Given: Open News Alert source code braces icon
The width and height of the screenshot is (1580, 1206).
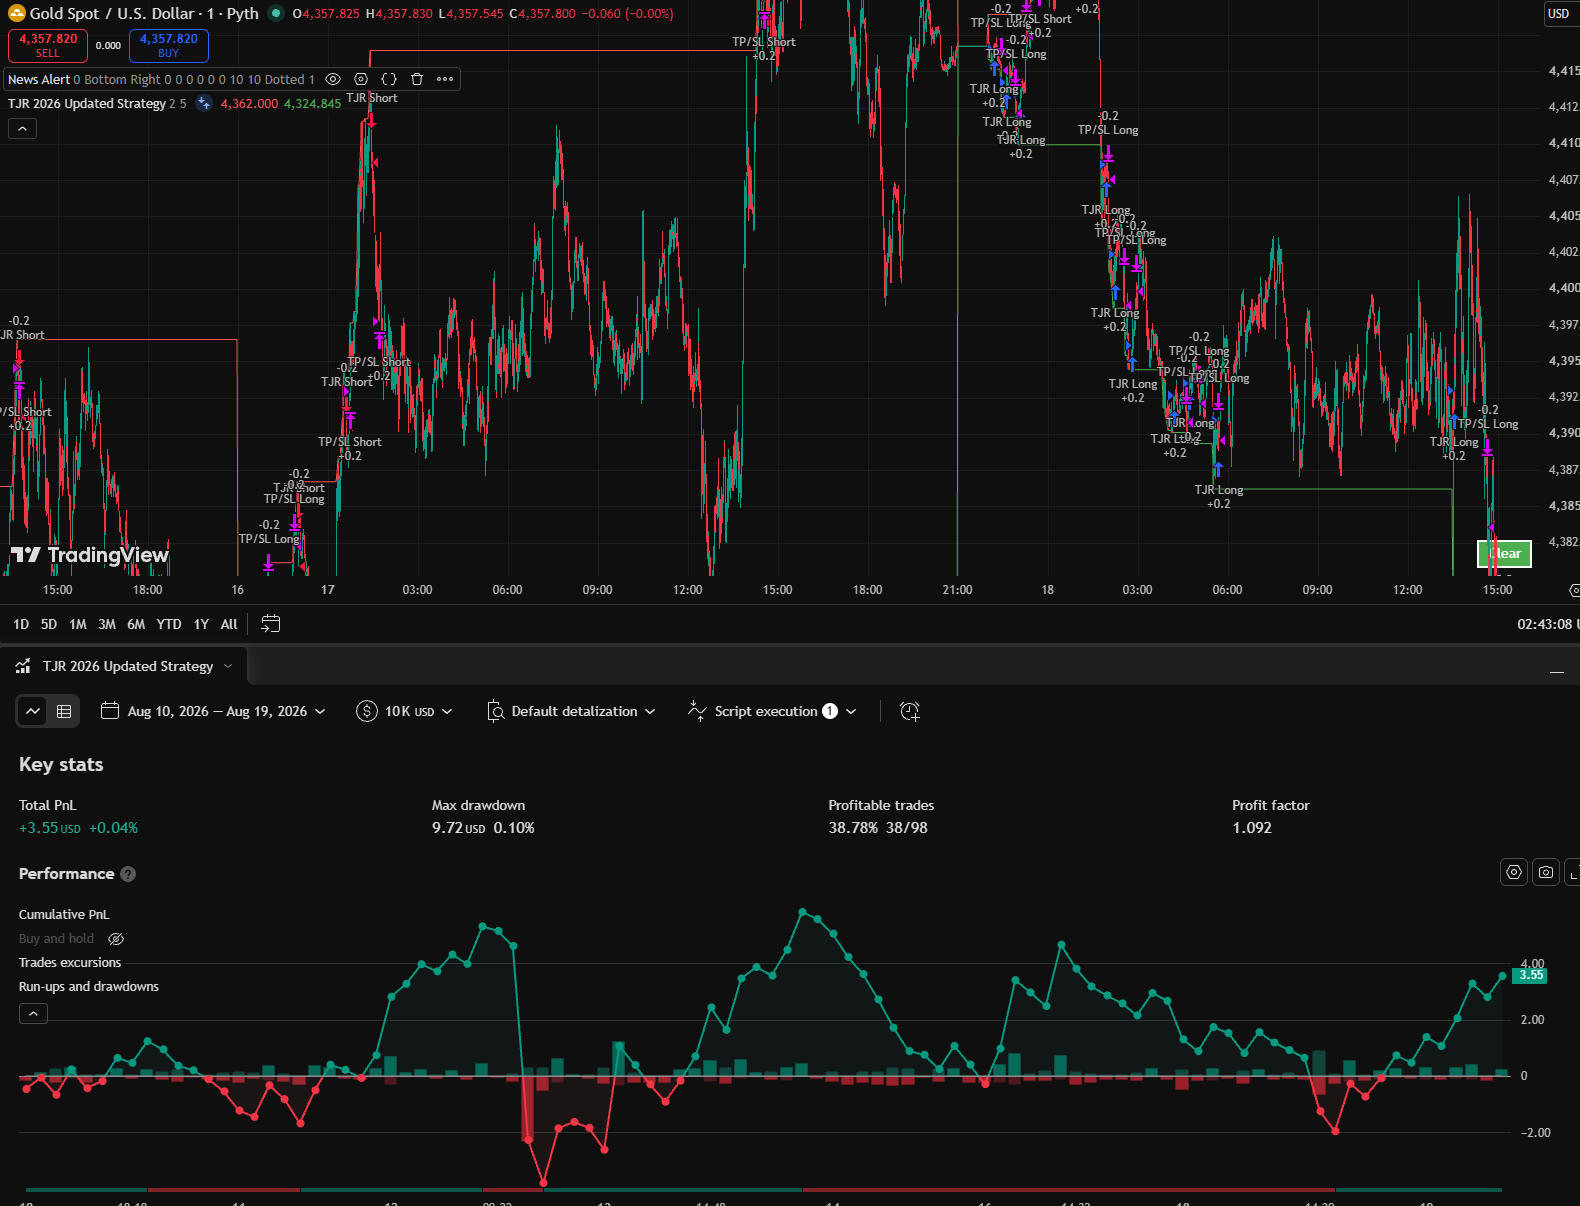Looking at the screenshot, I should (389, 79).
